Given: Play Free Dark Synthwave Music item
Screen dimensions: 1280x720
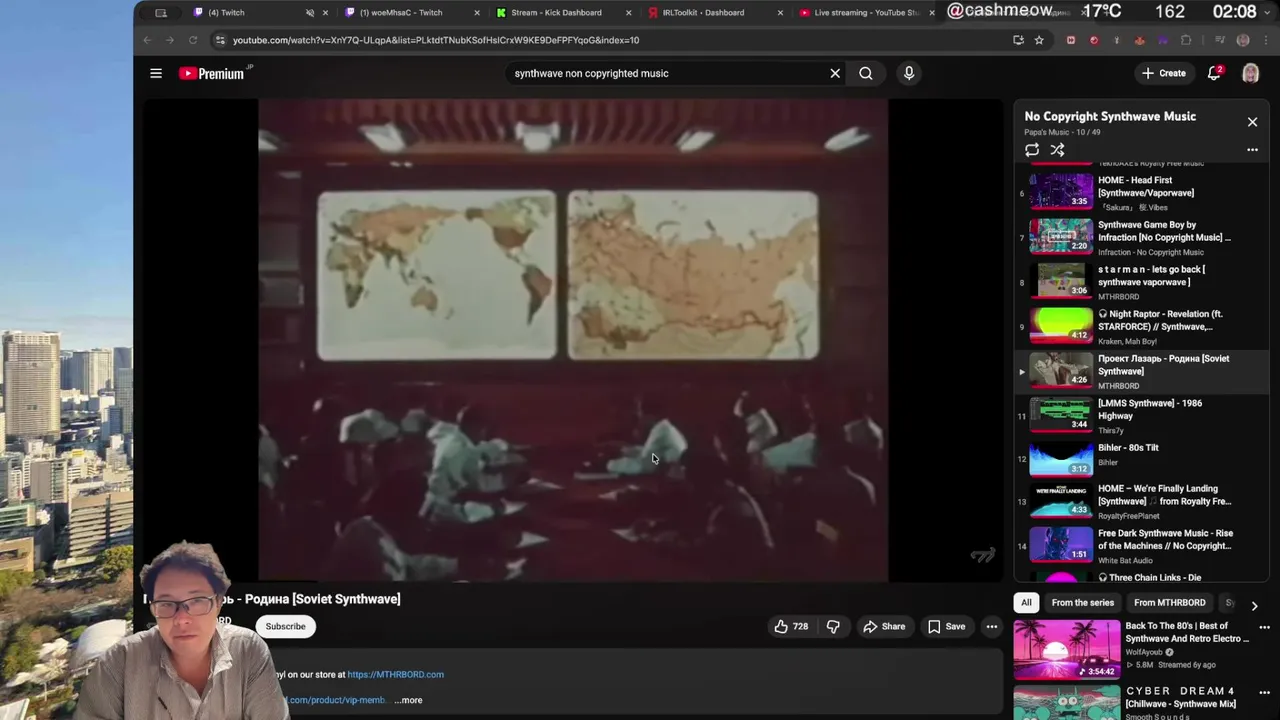Looking at the screenshot, I should (1140, 548).
